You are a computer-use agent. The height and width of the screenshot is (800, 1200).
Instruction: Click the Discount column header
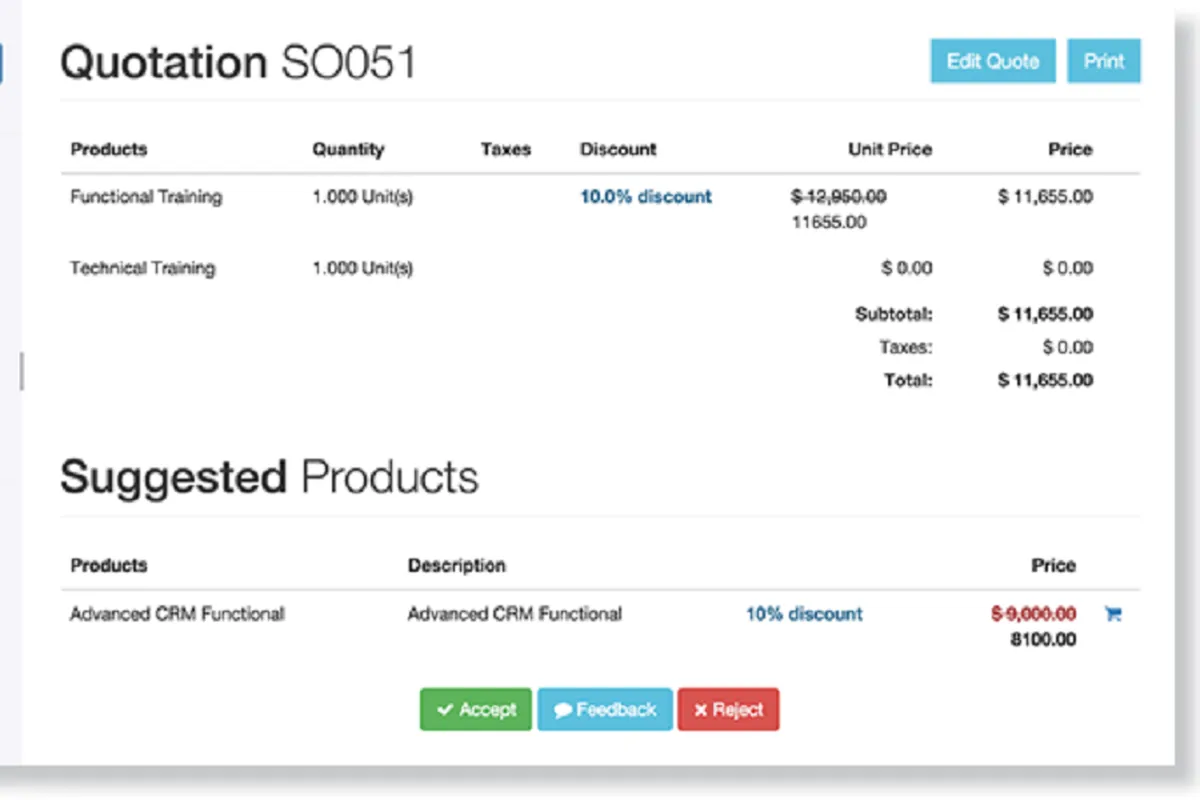point(618,150)
